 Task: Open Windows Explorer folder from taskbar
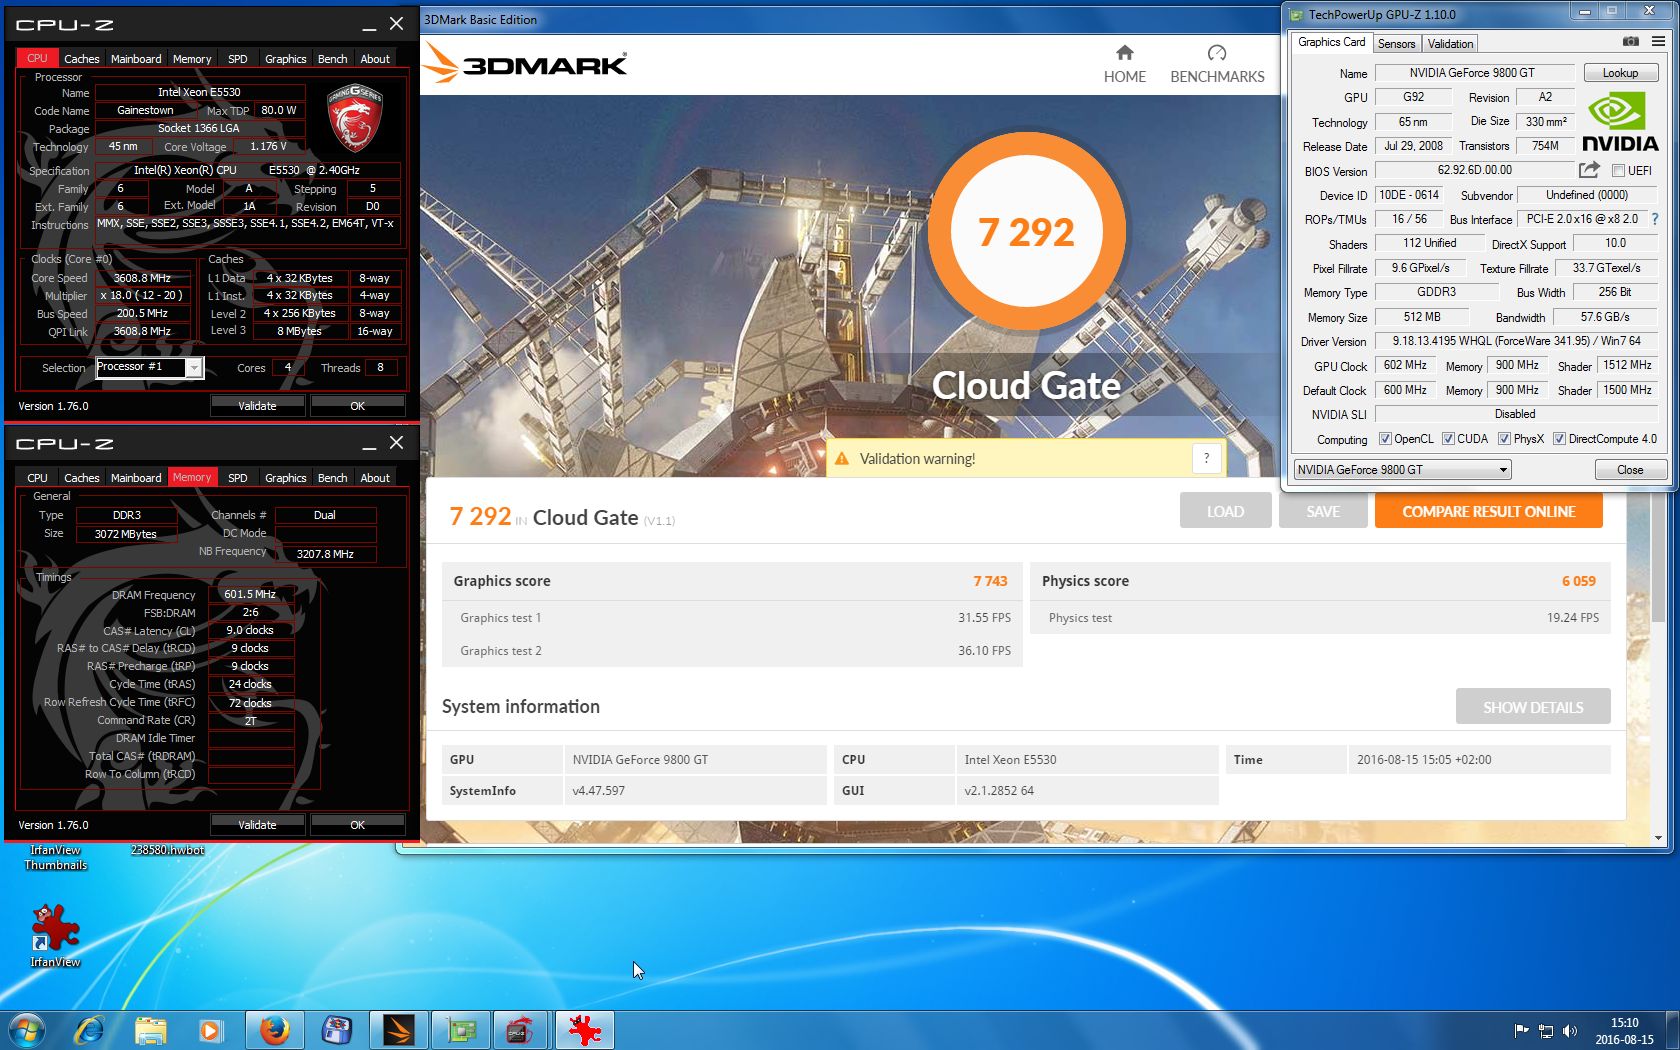point(151,1030)
